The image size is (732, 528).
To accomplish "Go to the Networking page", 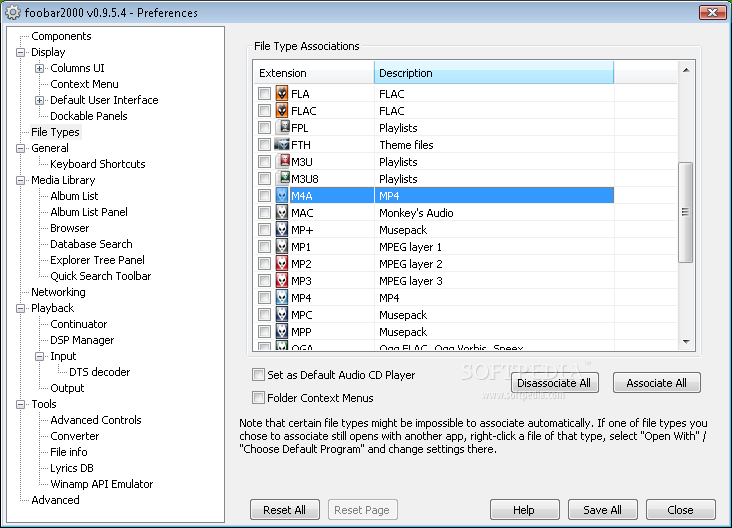I will [58, 292].
